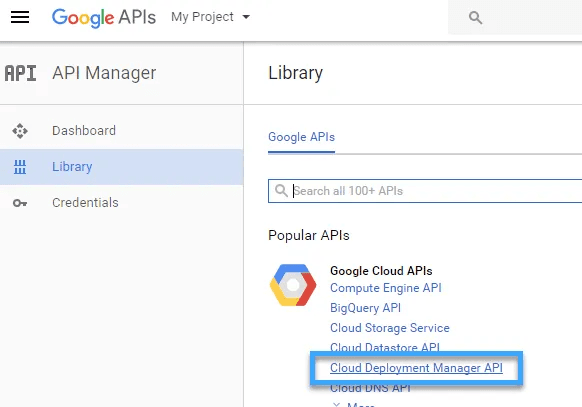This screenshot has height=407, width=582.
Task: Click the magnifier icon in API search box
Action: pos(281,191)
